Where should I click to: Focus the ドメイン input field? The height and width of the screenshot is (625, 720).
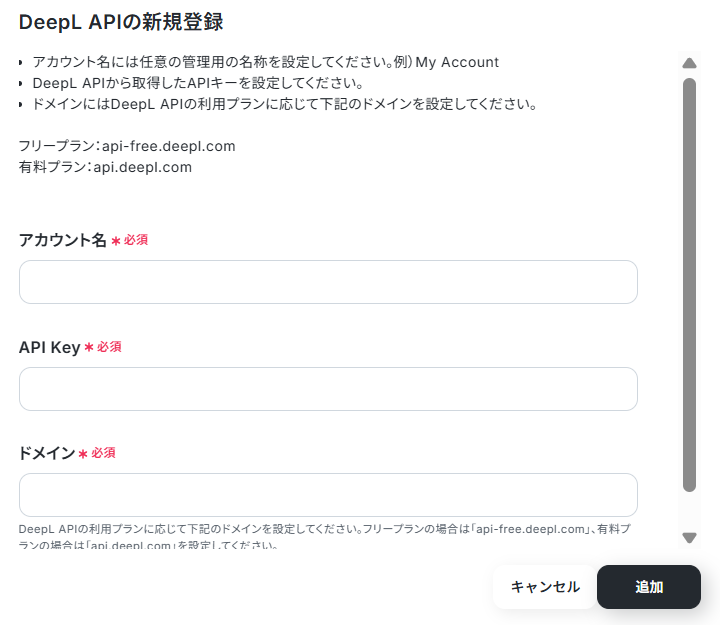tap(328, 495)
